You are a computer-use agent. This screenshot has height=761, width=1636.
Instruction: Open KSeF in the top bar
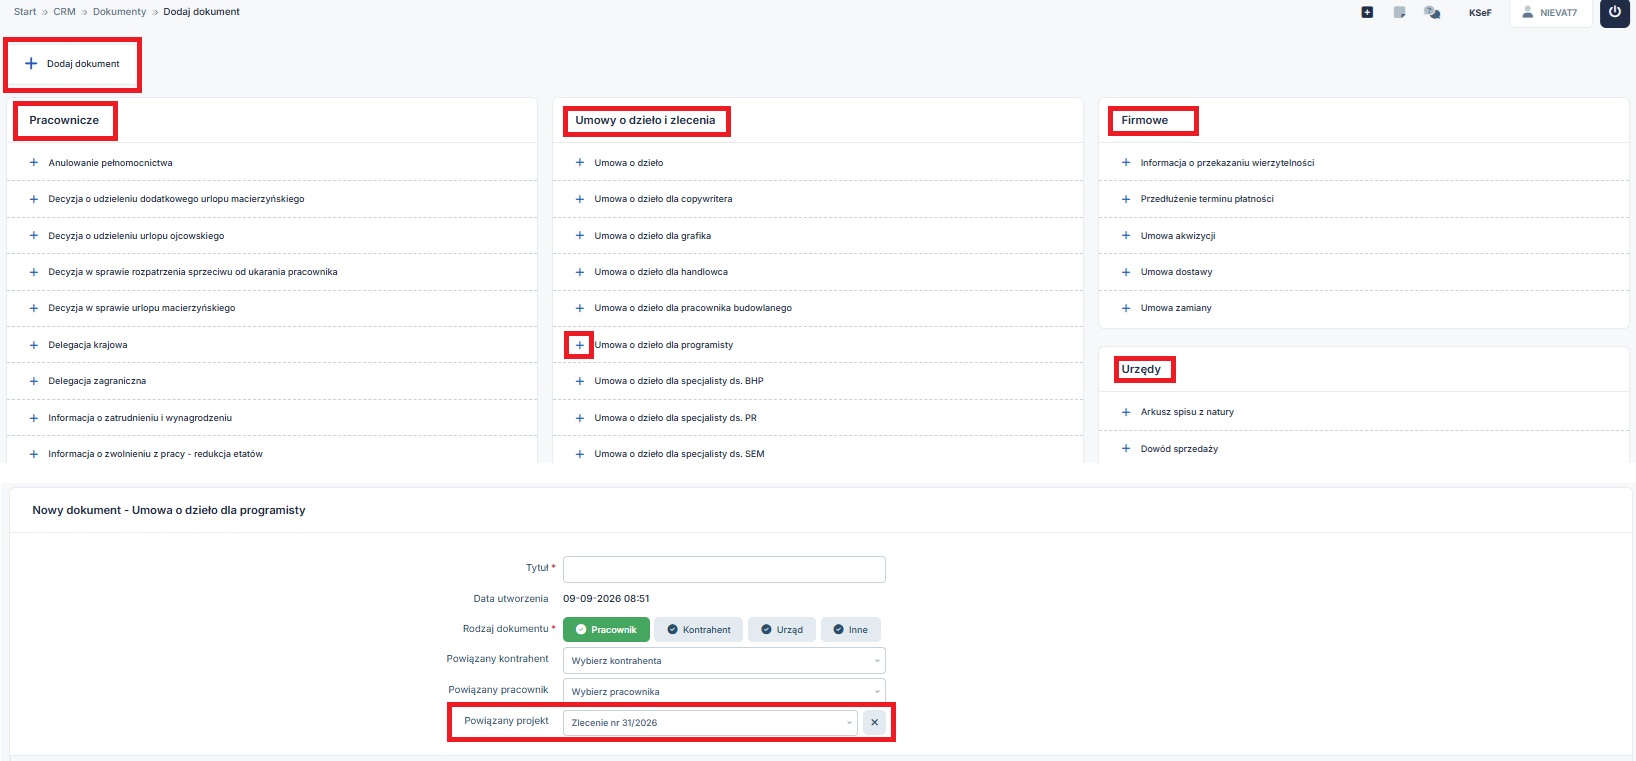[x=1480, y=13]
